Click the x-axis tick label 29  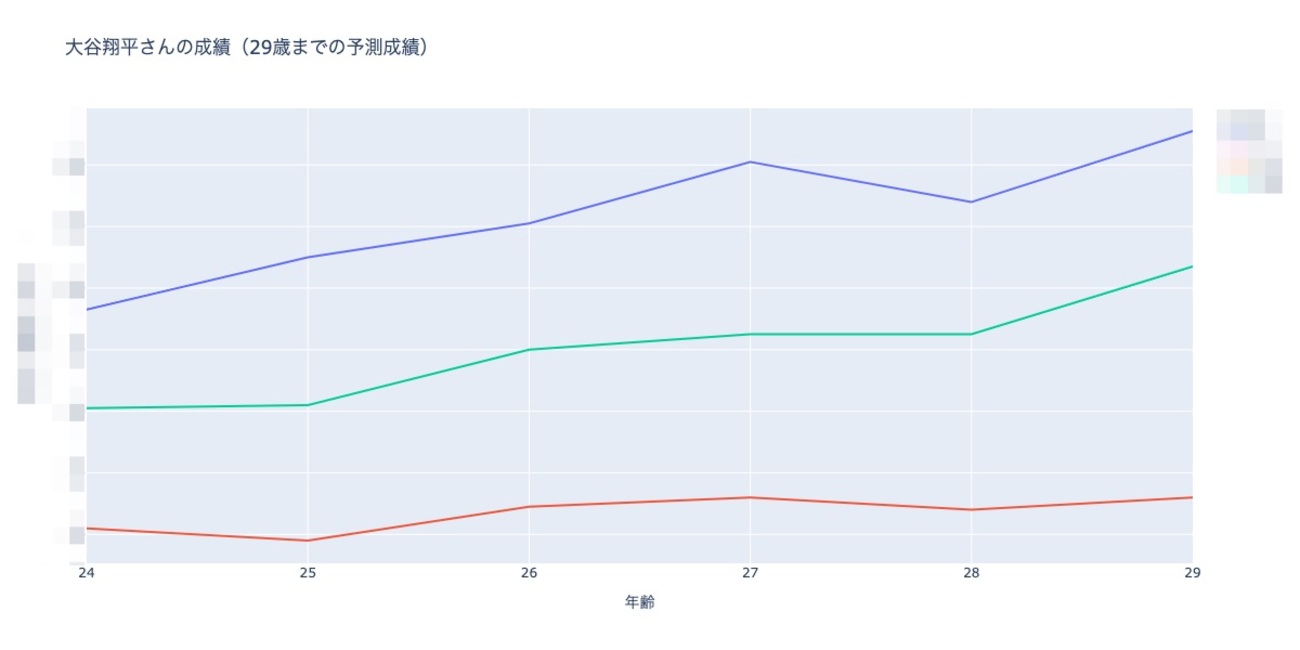coord(1191,574)
